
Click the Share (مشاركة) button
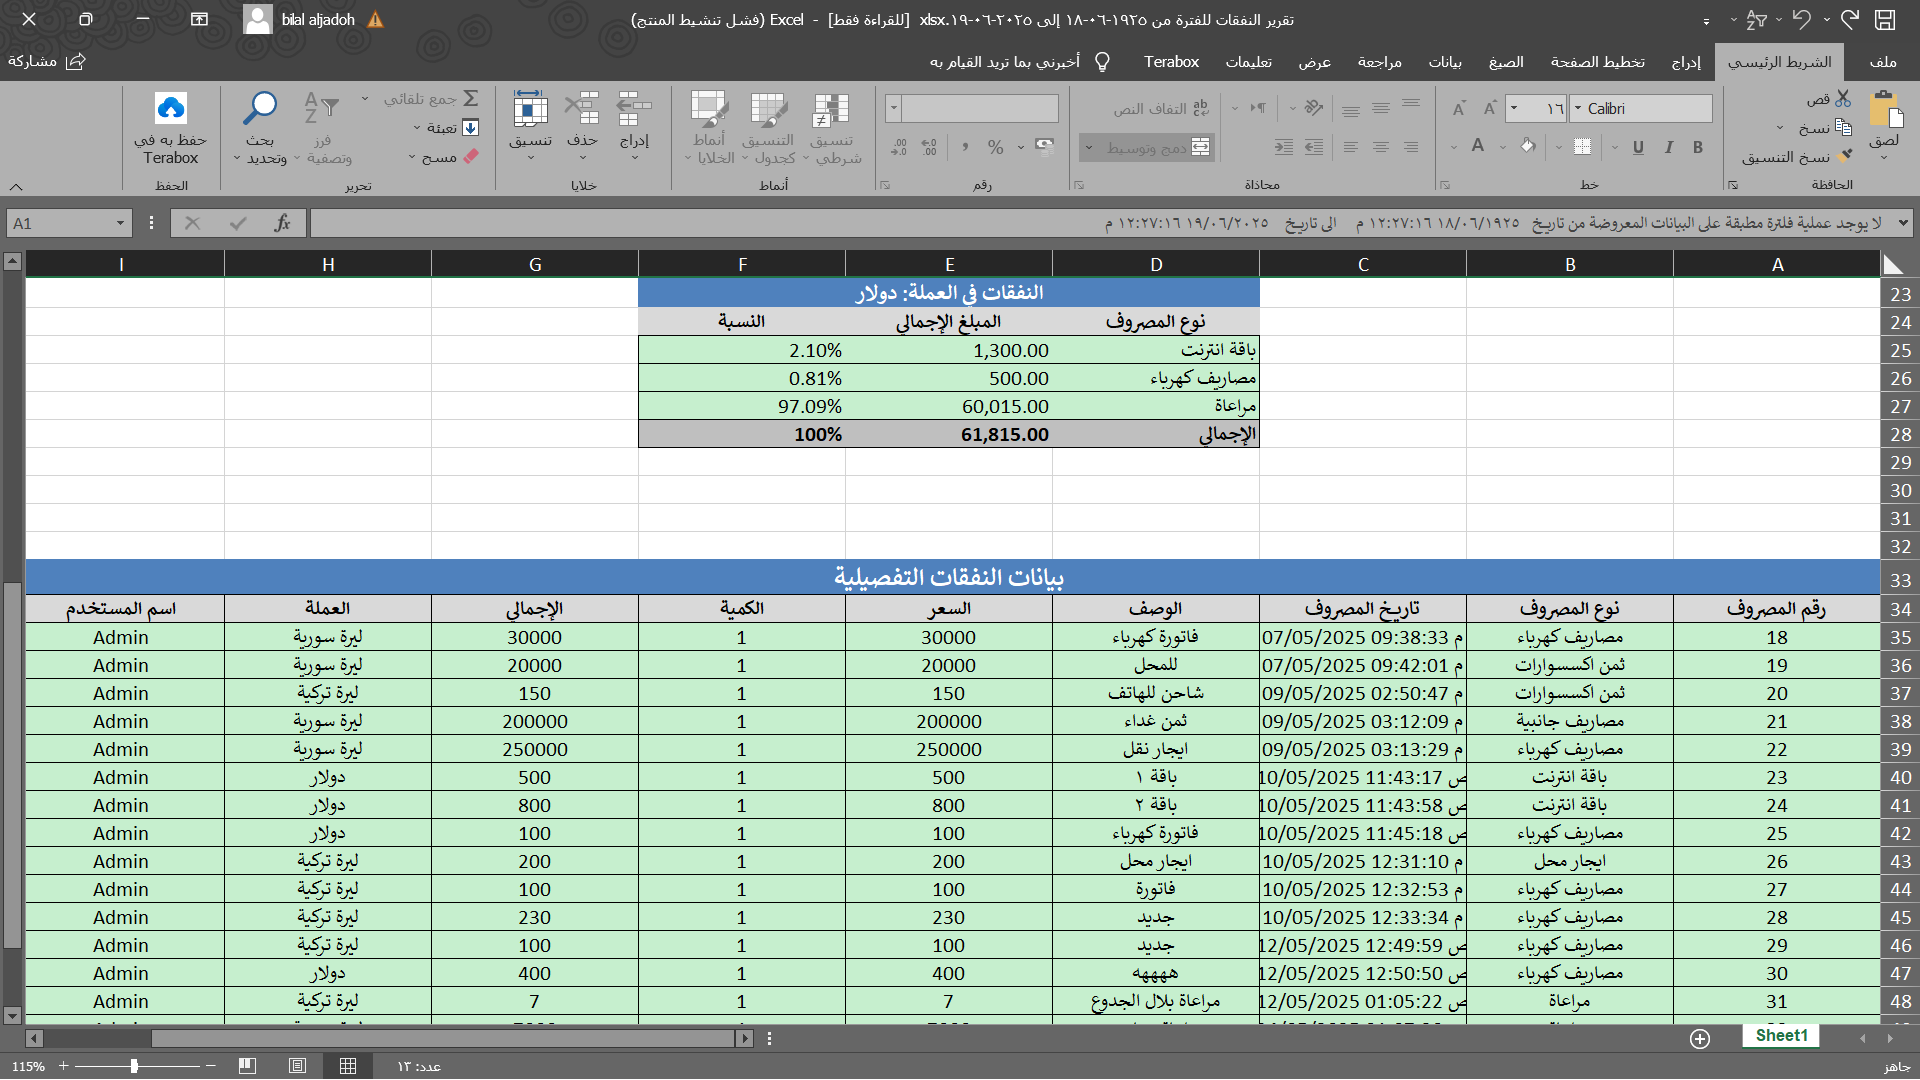(47, 62)
